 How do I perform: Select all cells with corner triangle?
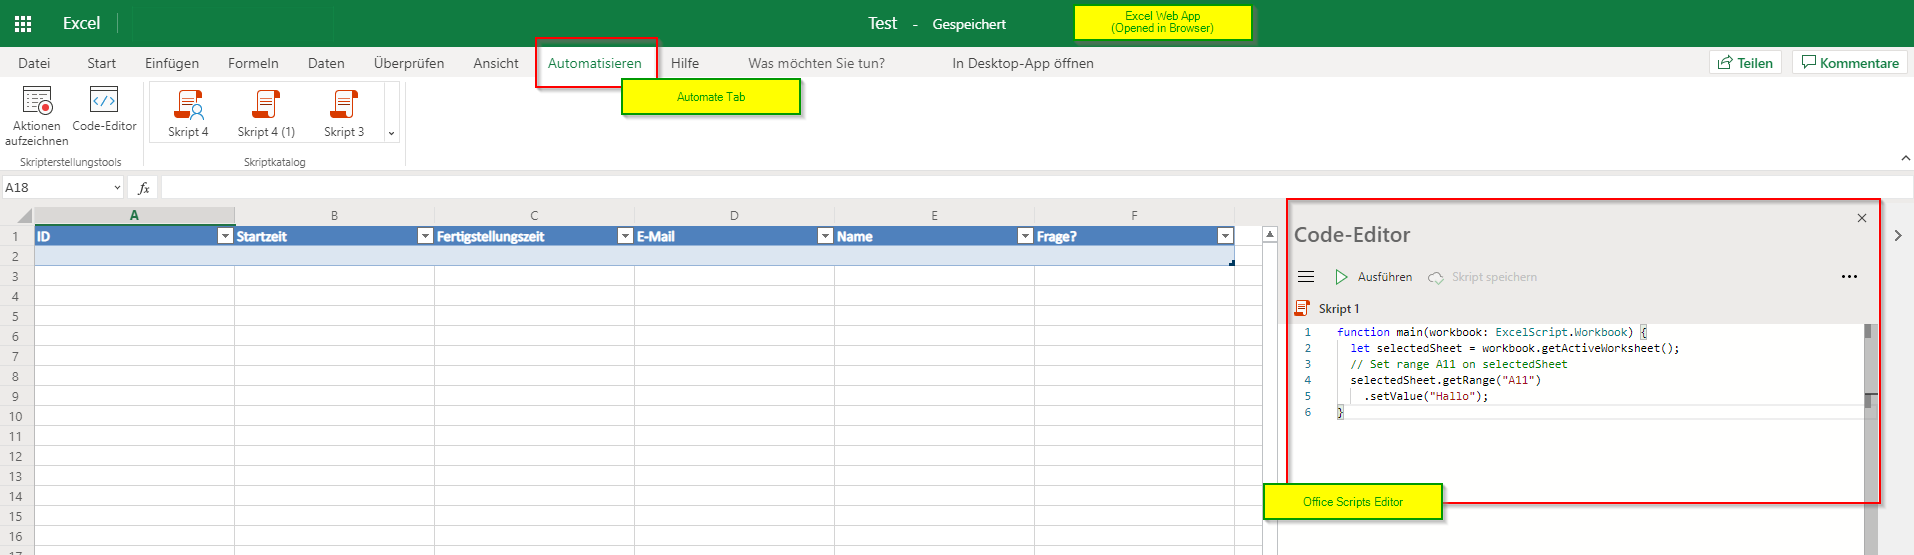click(24, 215)
